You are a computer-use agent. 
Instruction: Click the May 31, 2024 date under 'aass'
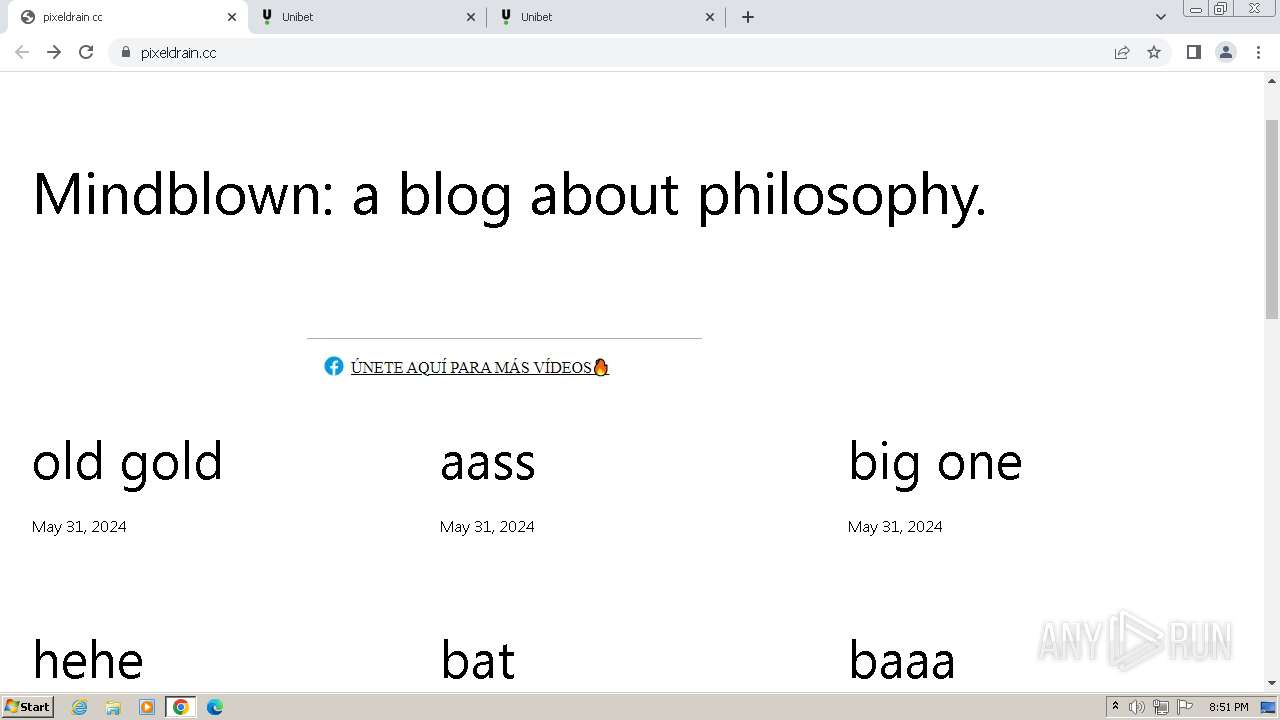(487, 526)
